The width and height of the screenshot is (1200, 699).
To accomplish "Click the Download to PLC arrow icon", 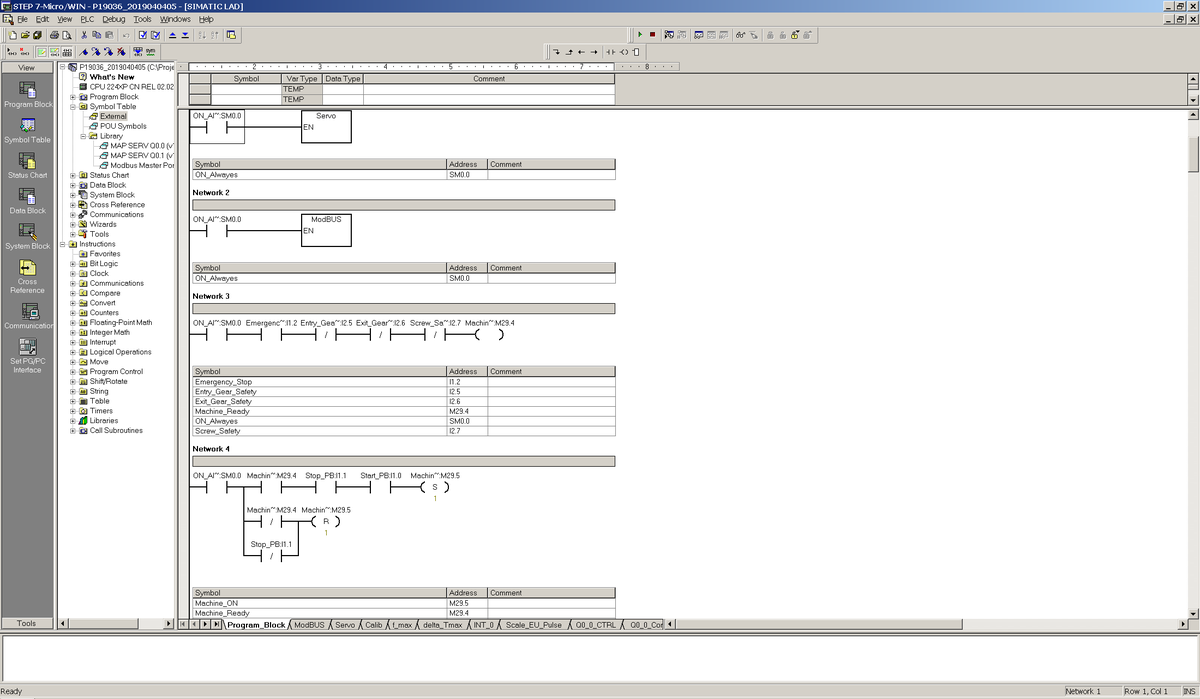I will point(185,35).
